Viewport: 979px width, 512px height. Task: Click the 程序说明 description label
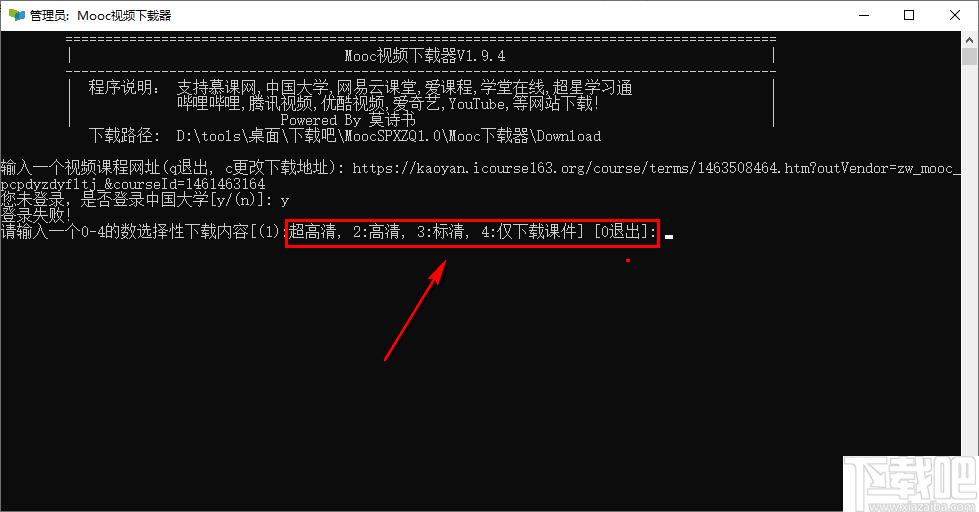(x=124, y=87)
